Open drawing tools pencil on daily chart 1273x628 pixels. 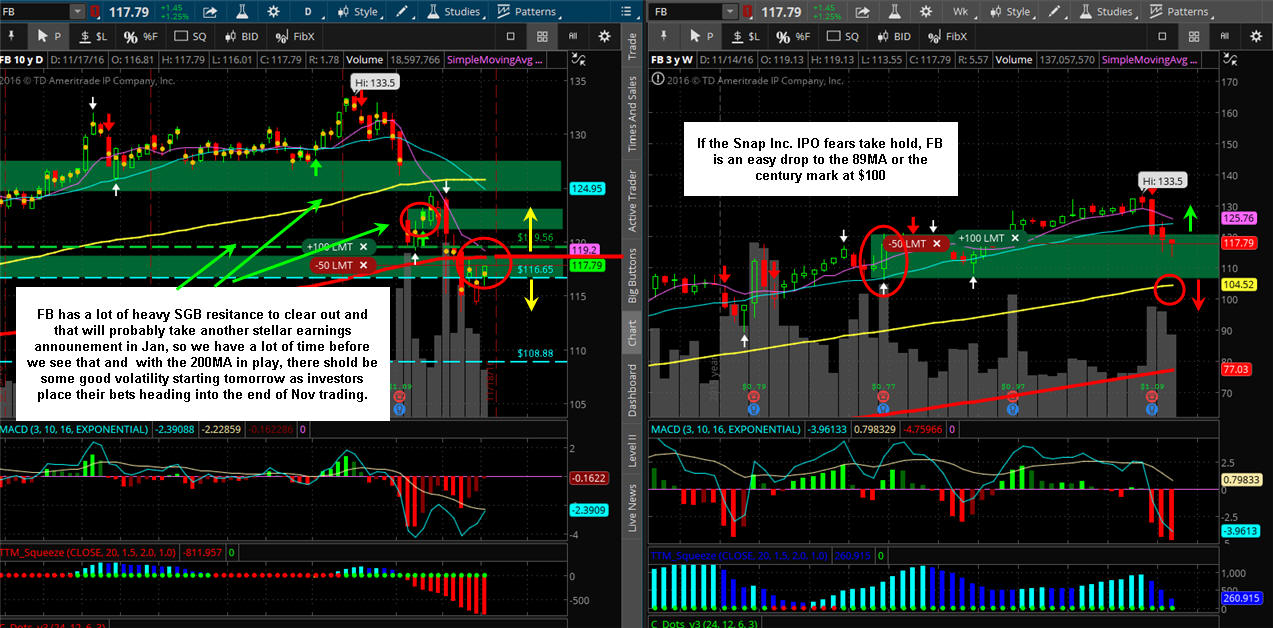tap(401, 12)
